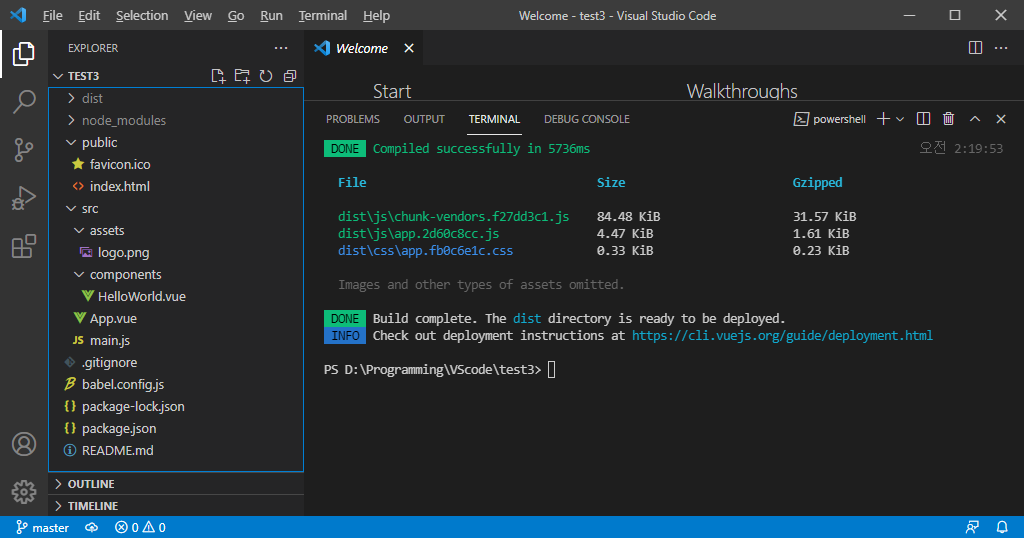Screen dimensions: 1024x538
Task: Refresh the explorer file tree
Action: 266,76
